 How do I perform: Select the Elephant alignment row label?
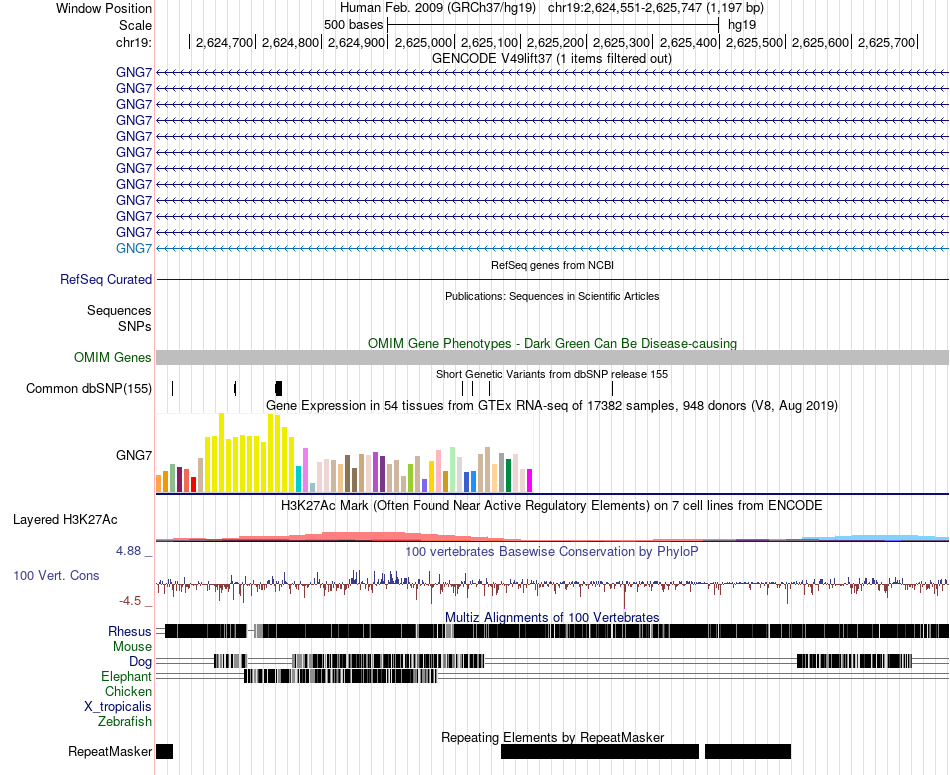126,676
